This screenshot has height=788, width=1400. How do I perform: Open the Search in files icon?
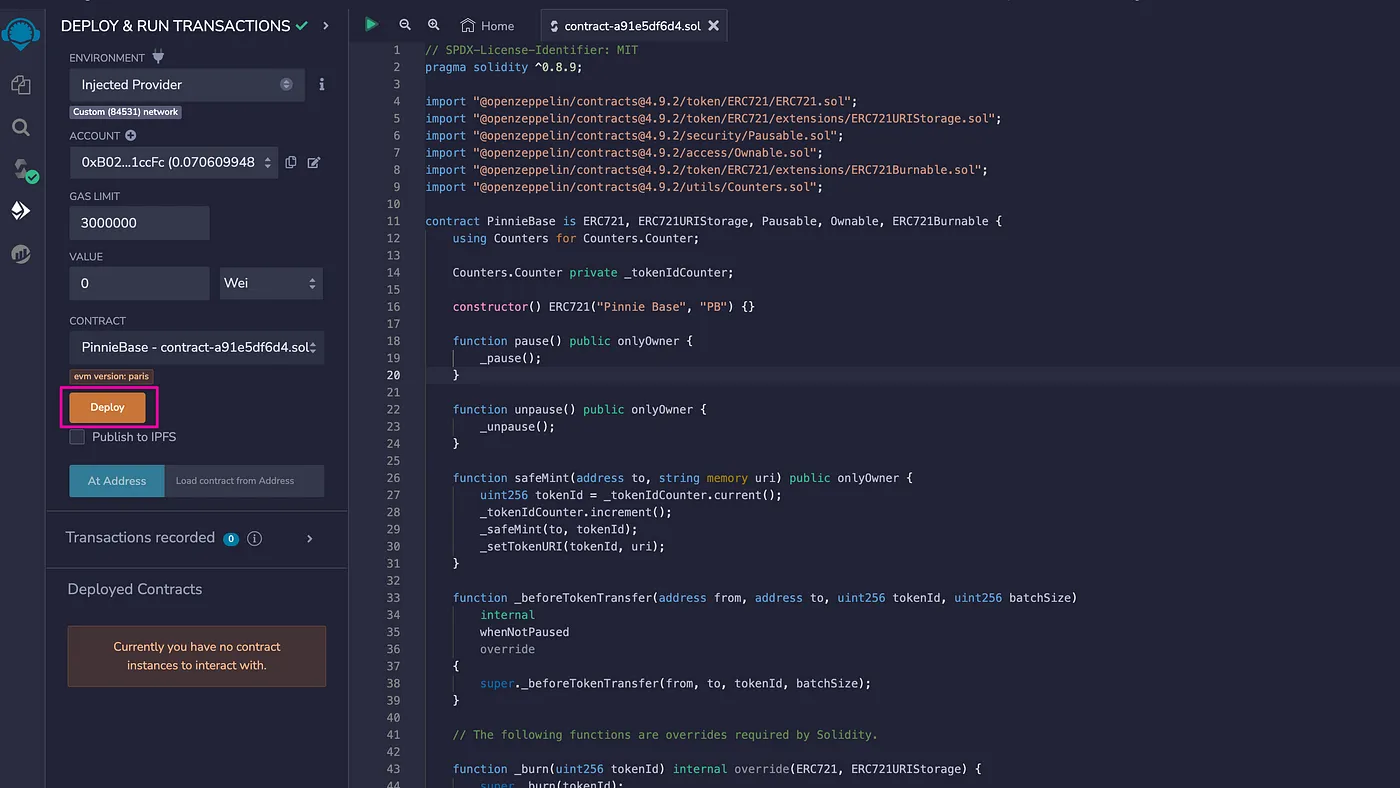click(20, 127)
